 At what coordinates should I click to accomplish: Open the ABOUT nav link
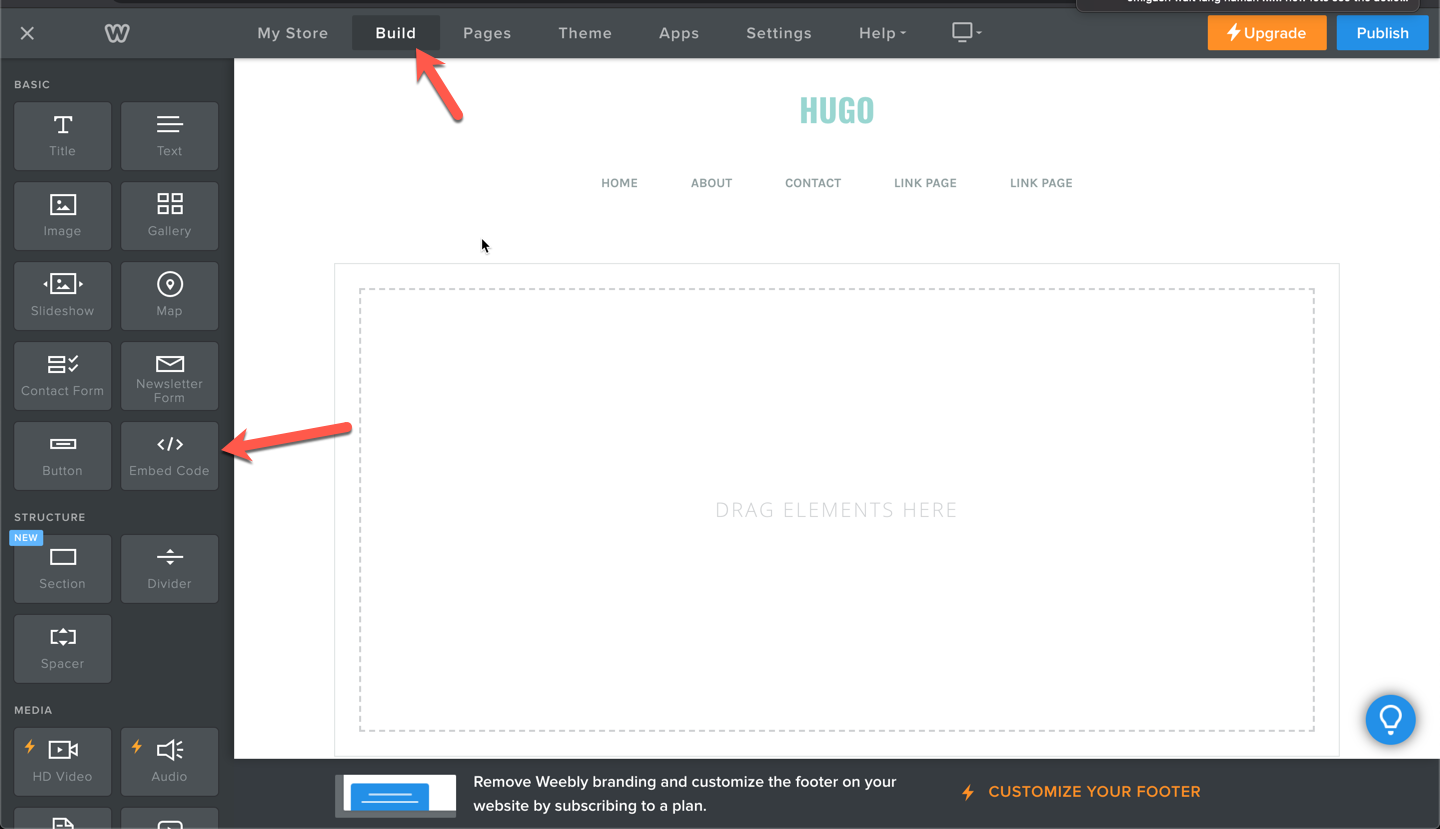711,183
